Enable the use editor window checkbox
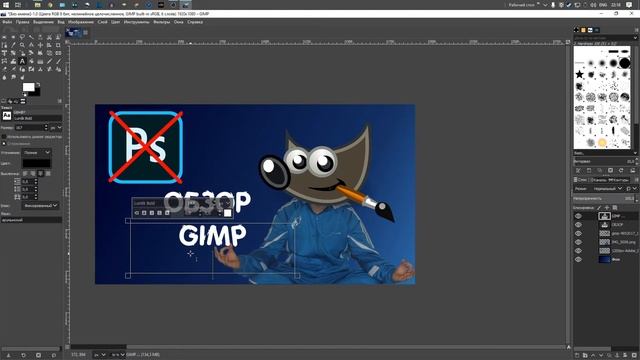Screen dimensions: 640x360 click(x=4, y=137)
